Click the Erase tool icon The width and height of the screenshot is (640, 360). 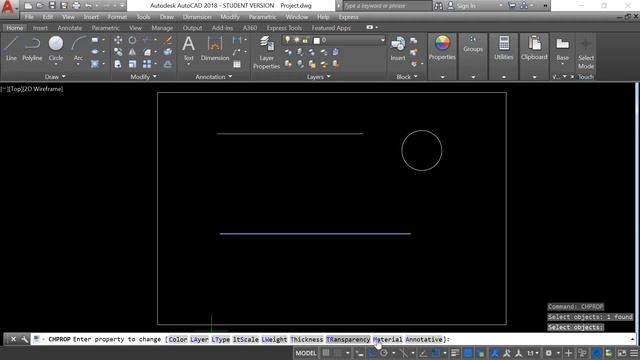168,40
